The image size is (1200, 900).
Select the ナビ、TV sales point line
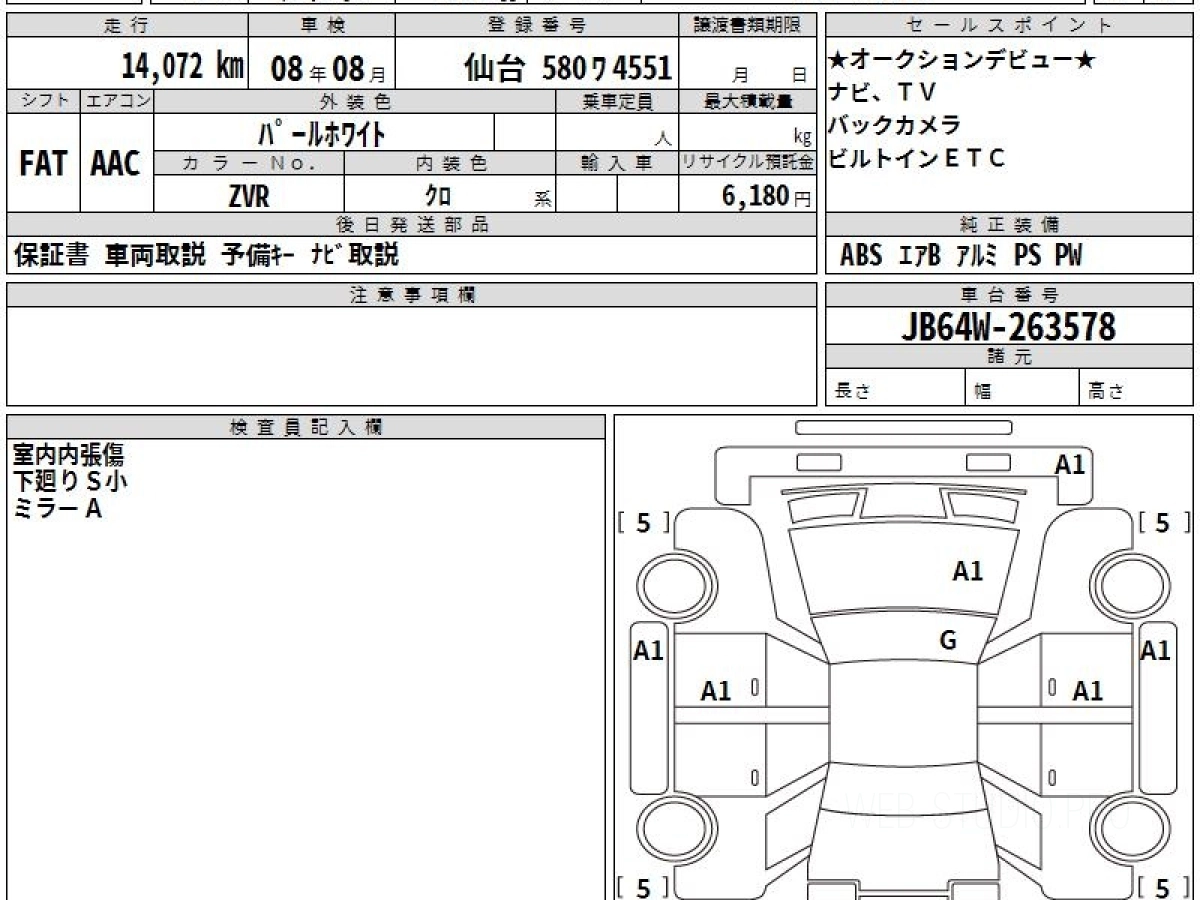click(882, 92)
